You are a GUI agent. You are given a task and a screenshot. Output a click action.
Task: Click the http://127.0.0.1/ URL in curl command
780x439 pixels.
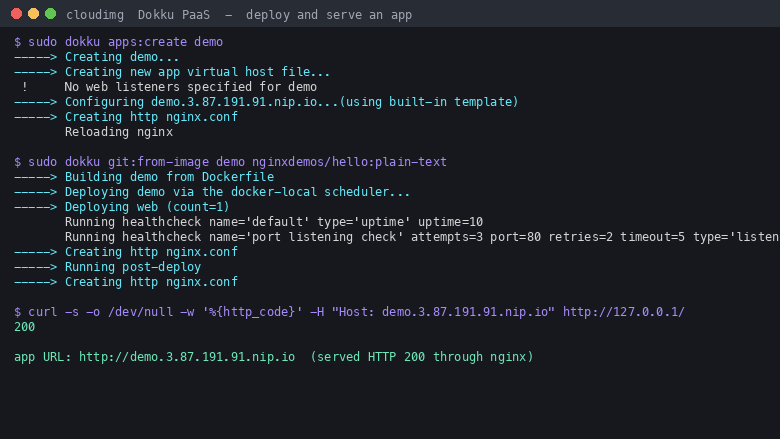pyautogui.click(x=624, y=312)
